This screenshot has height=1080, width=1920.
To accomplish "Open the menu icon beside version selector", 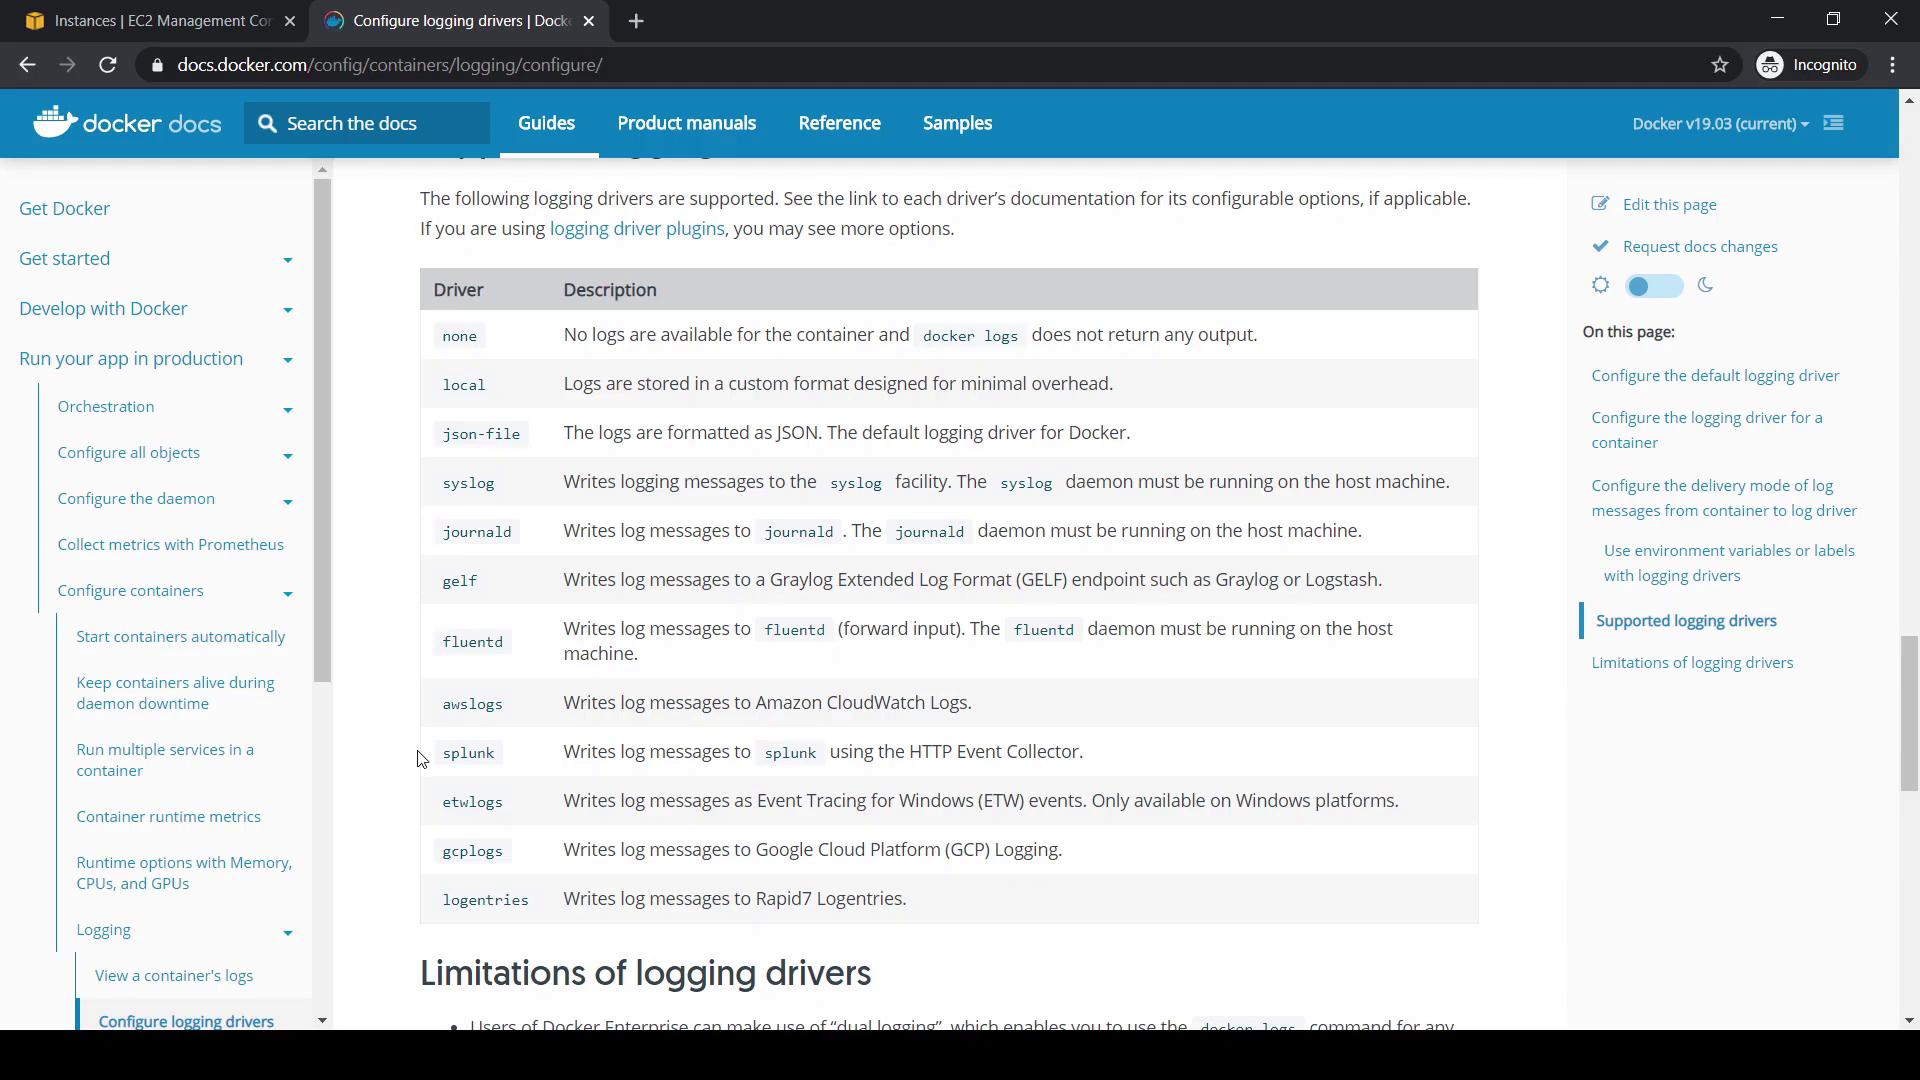I will [1833, 123].
